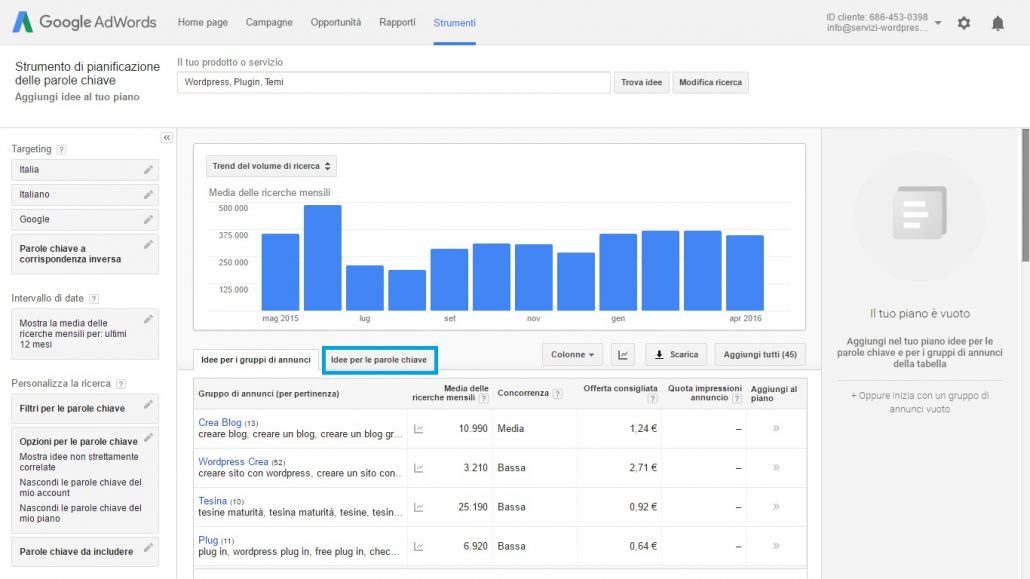Edit the Italia location targeting pencil
1030x579 pixels.
148,170
